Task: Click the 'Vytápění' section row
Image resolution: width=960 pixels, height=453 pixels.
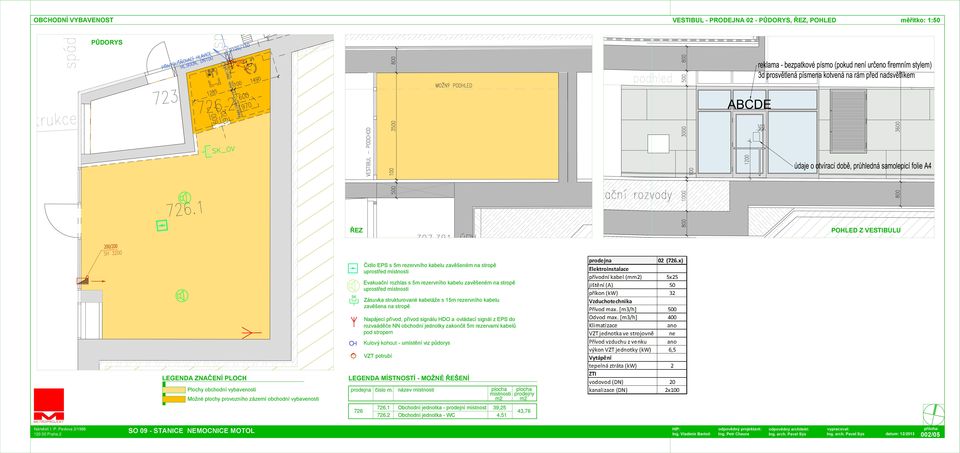Action: (x=637, y=357)
